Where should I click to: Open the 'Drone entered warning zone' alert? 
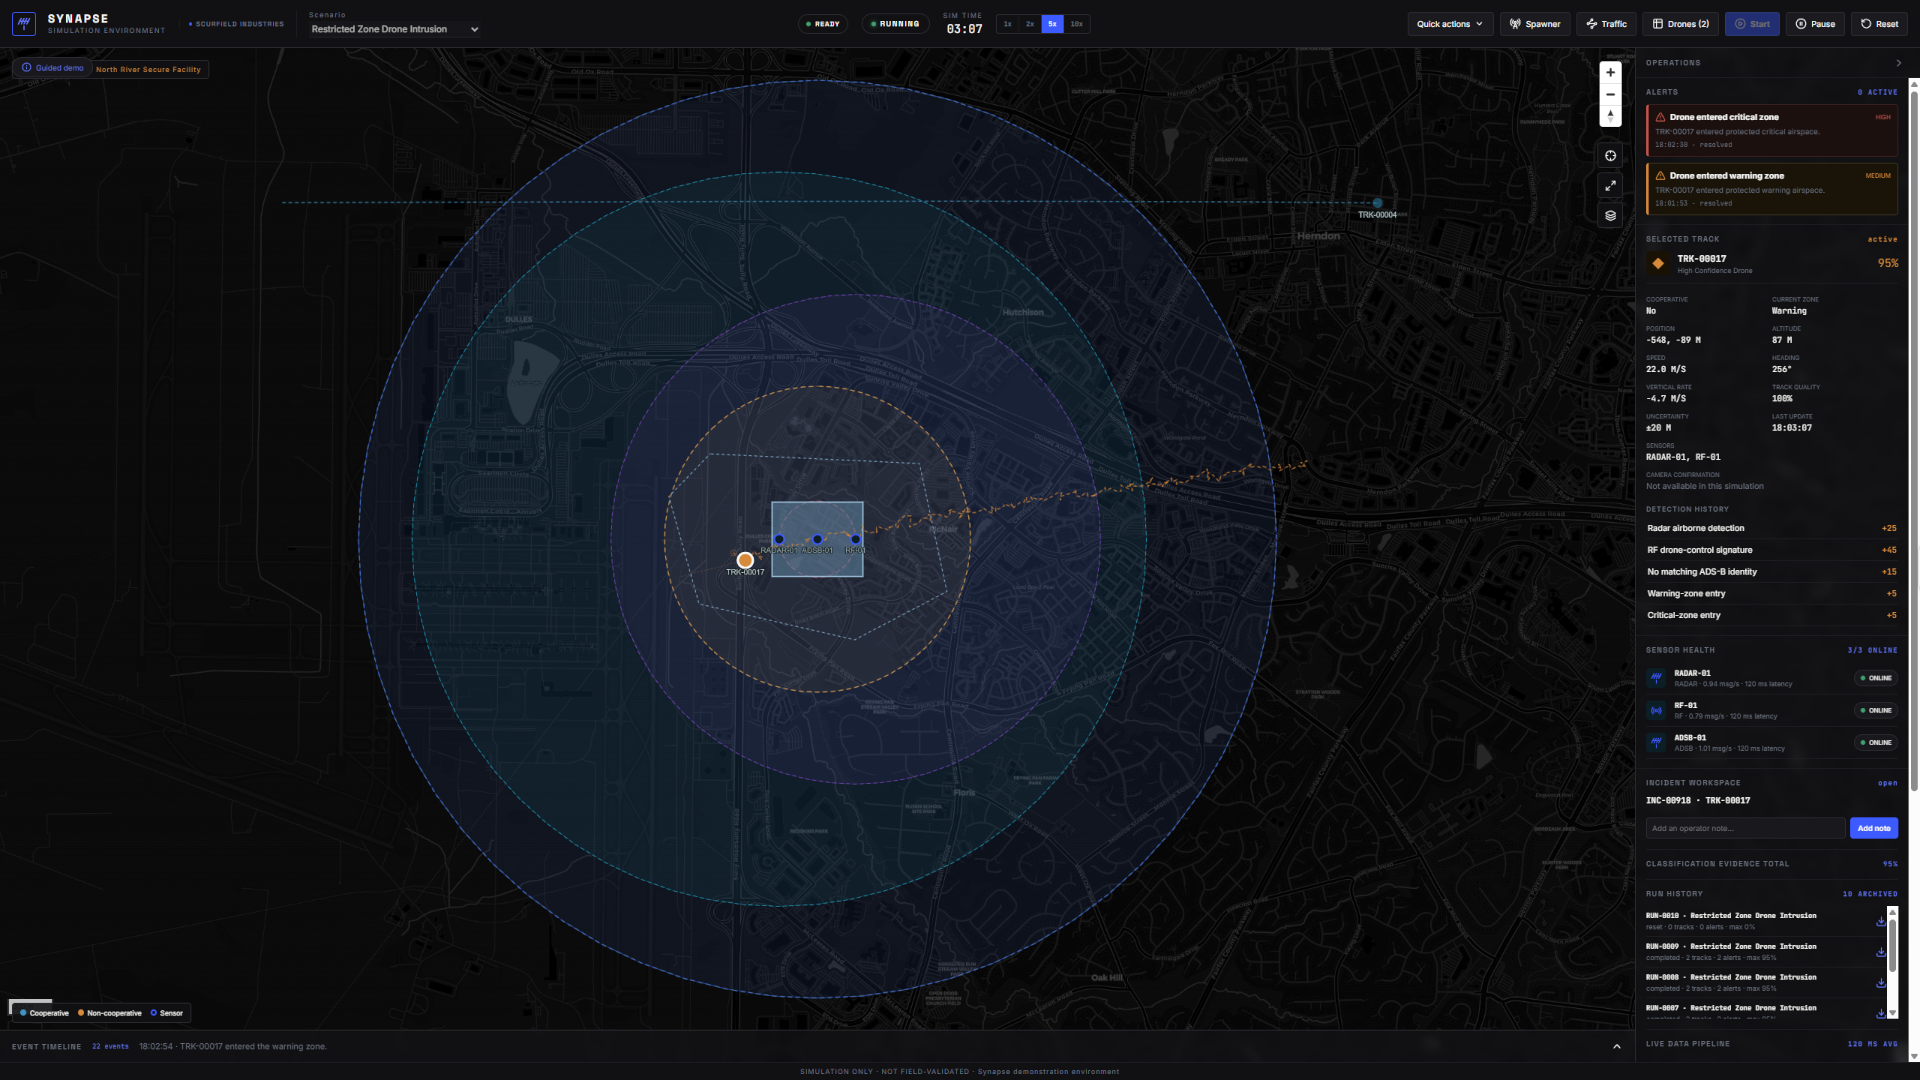(1772, 189)
